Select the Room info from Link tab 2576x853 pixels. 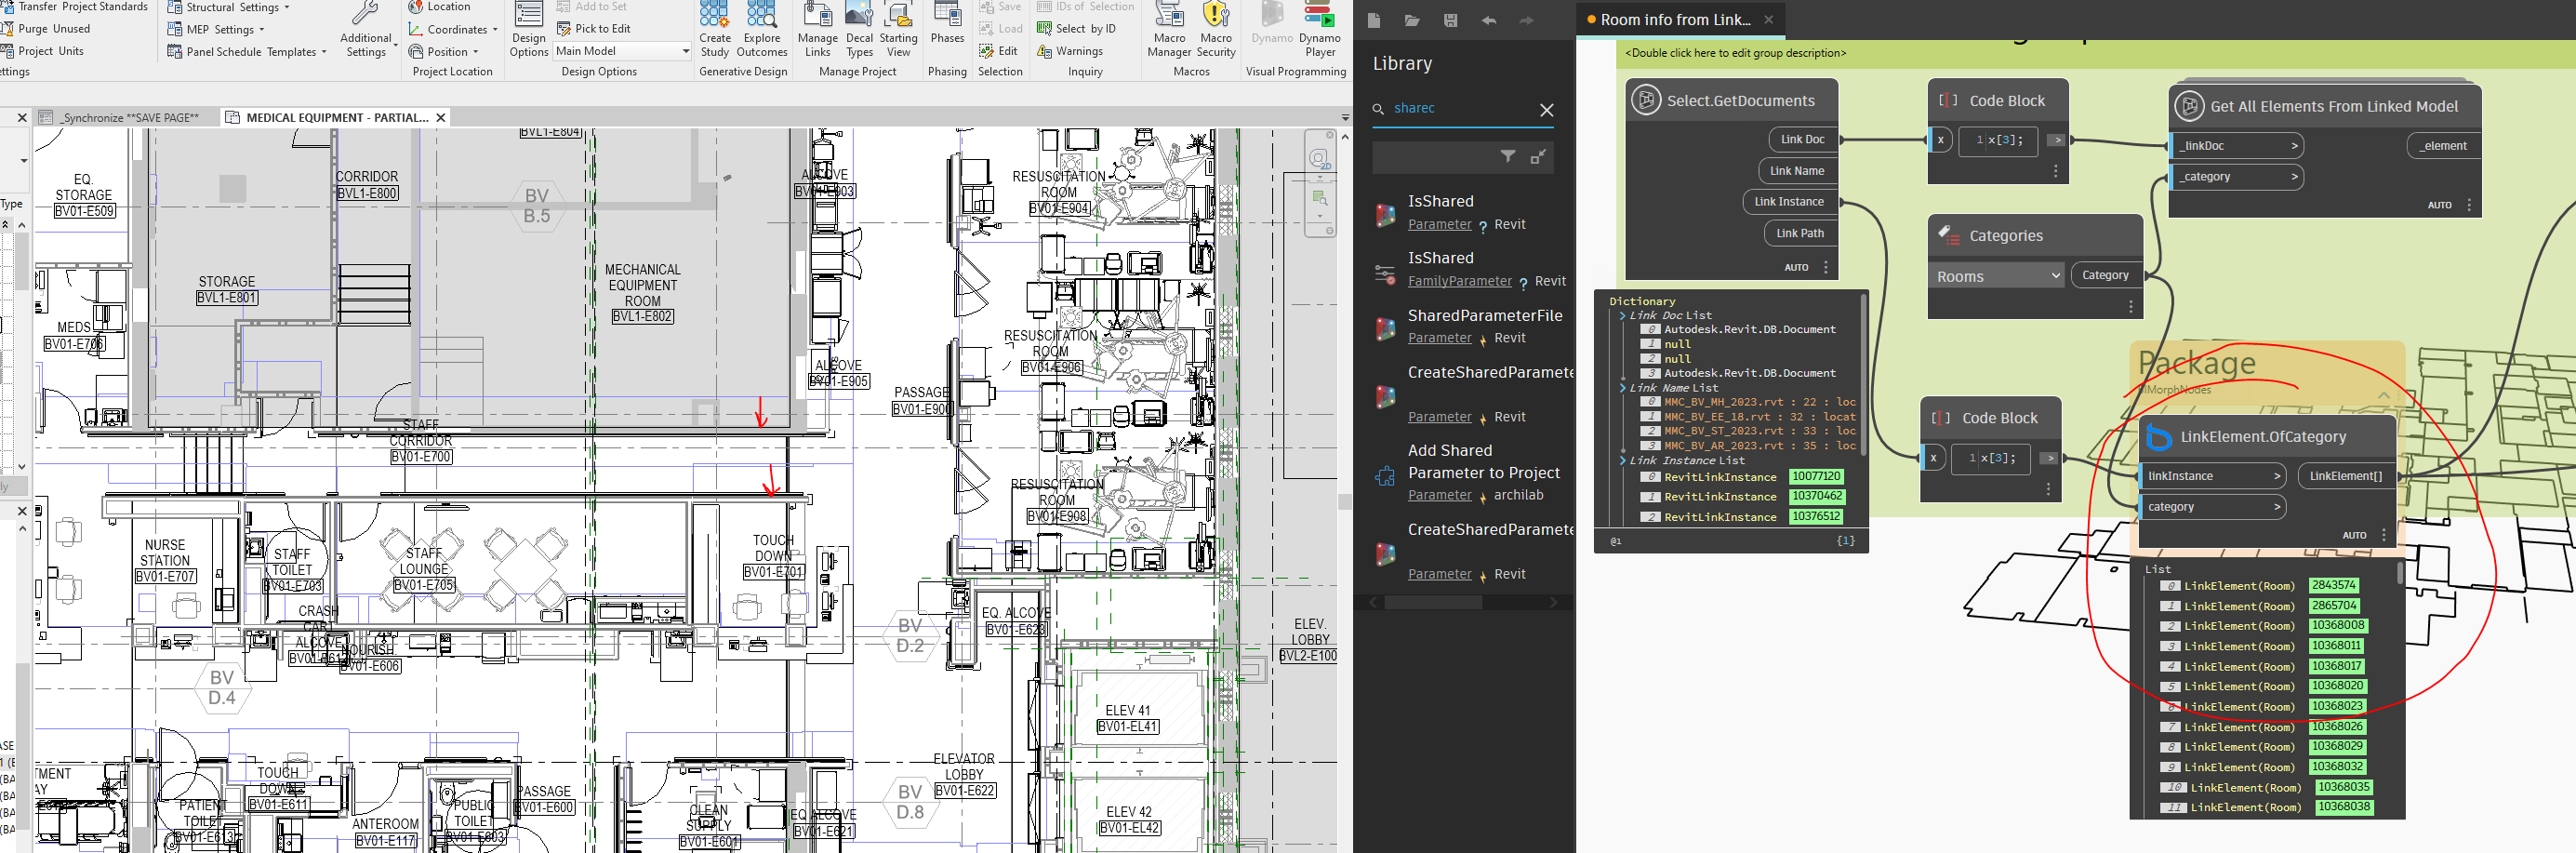point(1674,20)
